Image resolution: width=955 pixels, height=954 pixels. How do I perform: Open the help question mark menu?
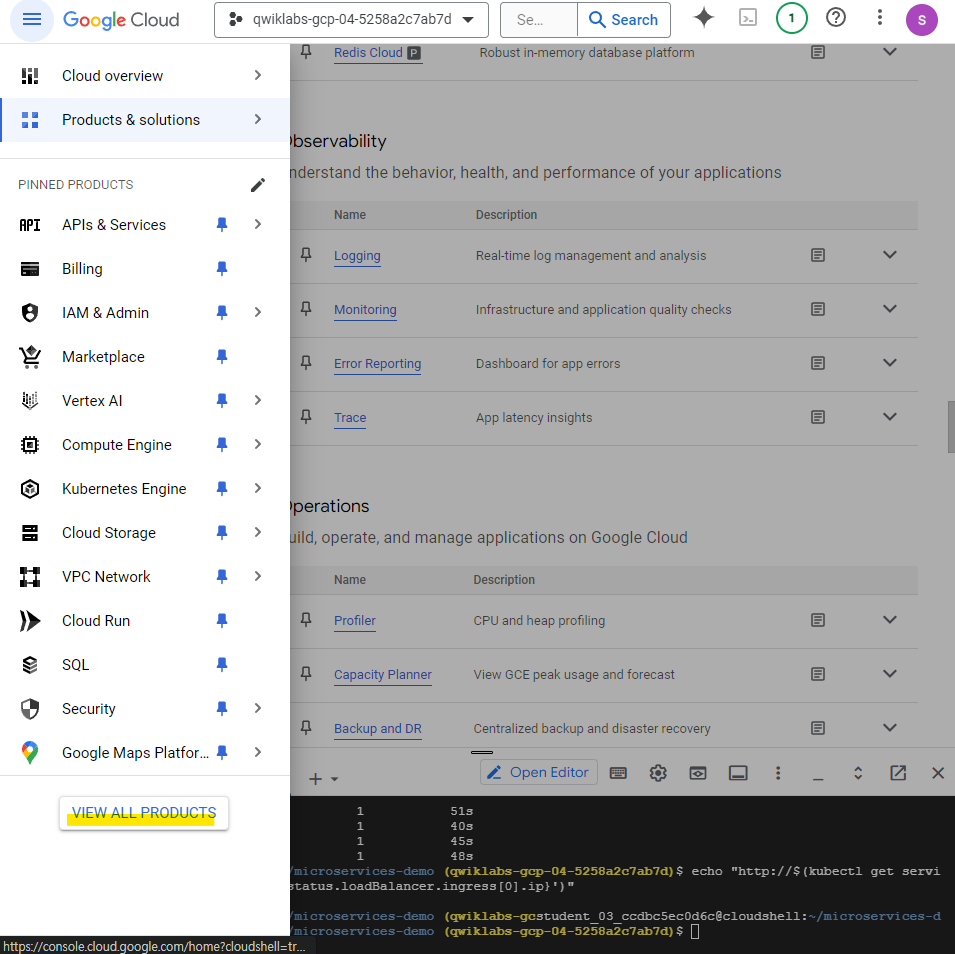coord(836,18)
